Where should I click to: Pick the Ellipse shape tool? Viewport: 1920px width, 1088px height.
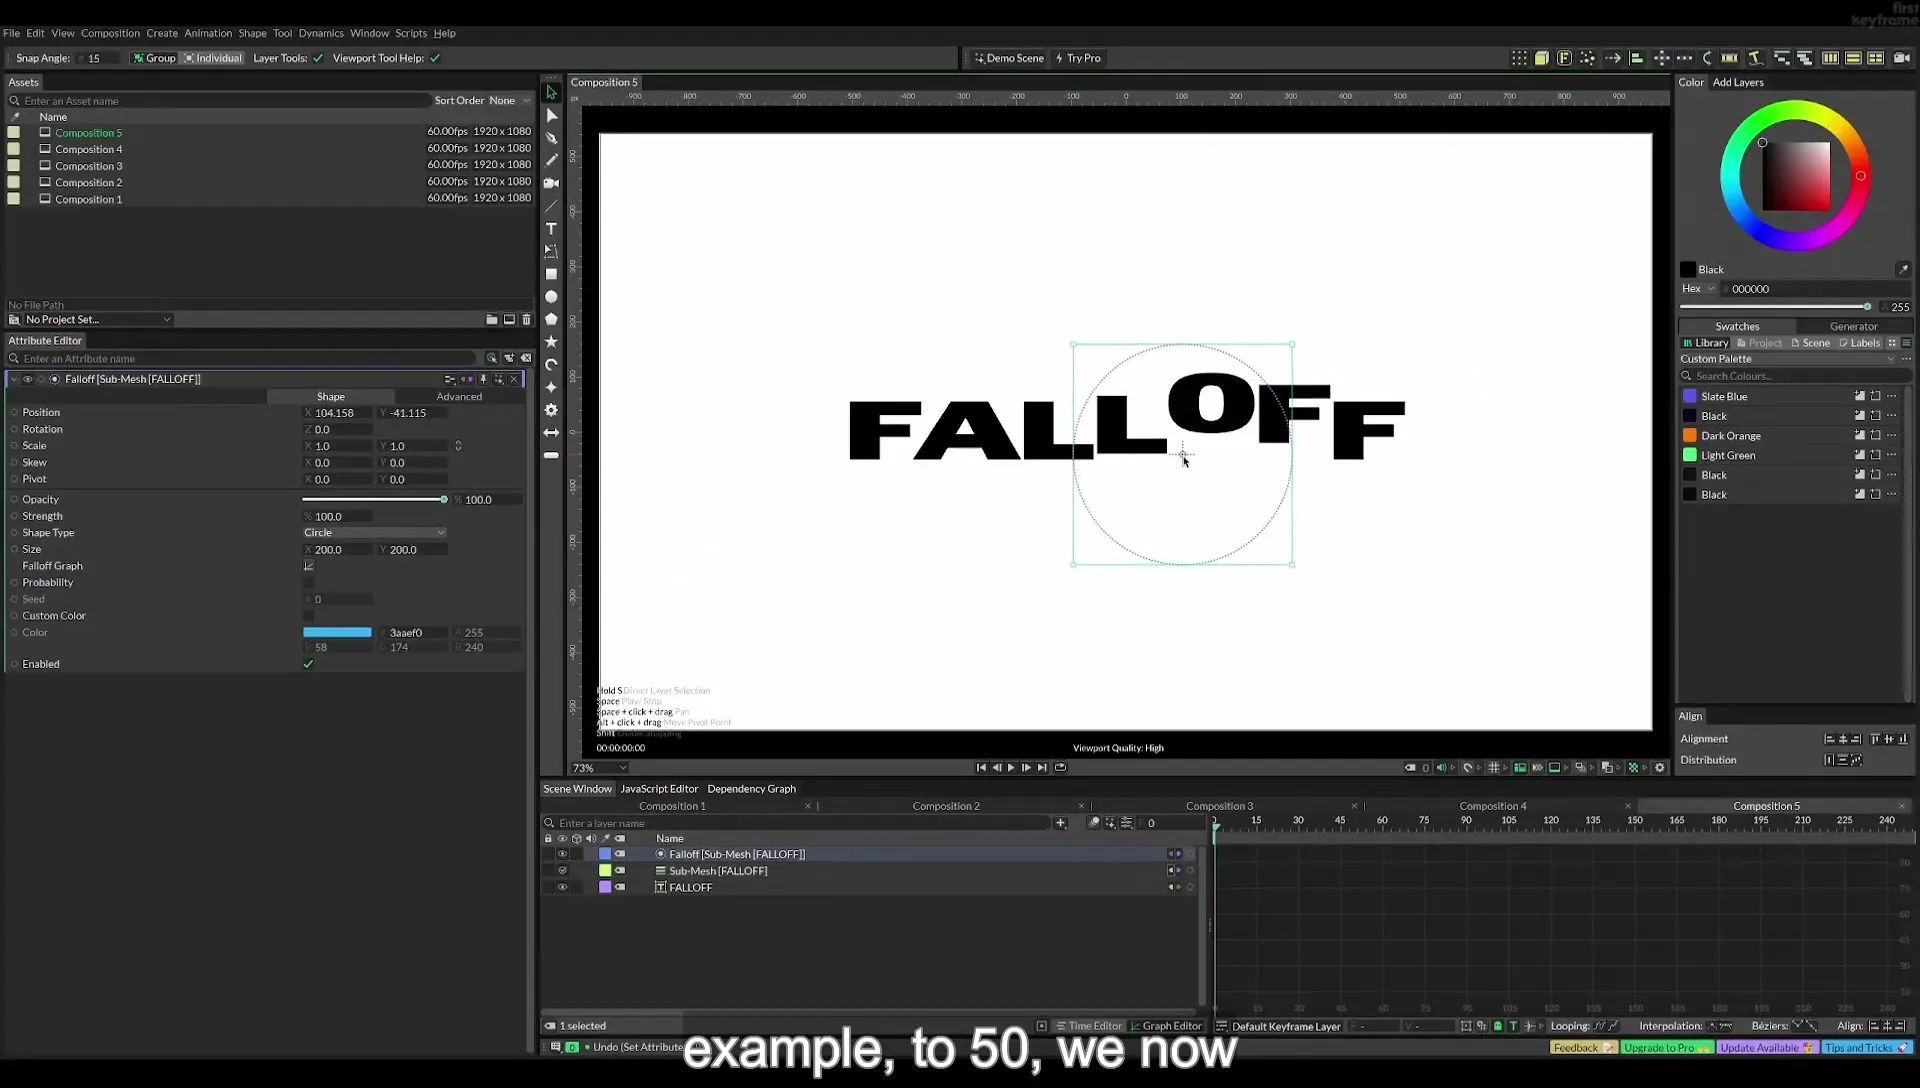551,297
